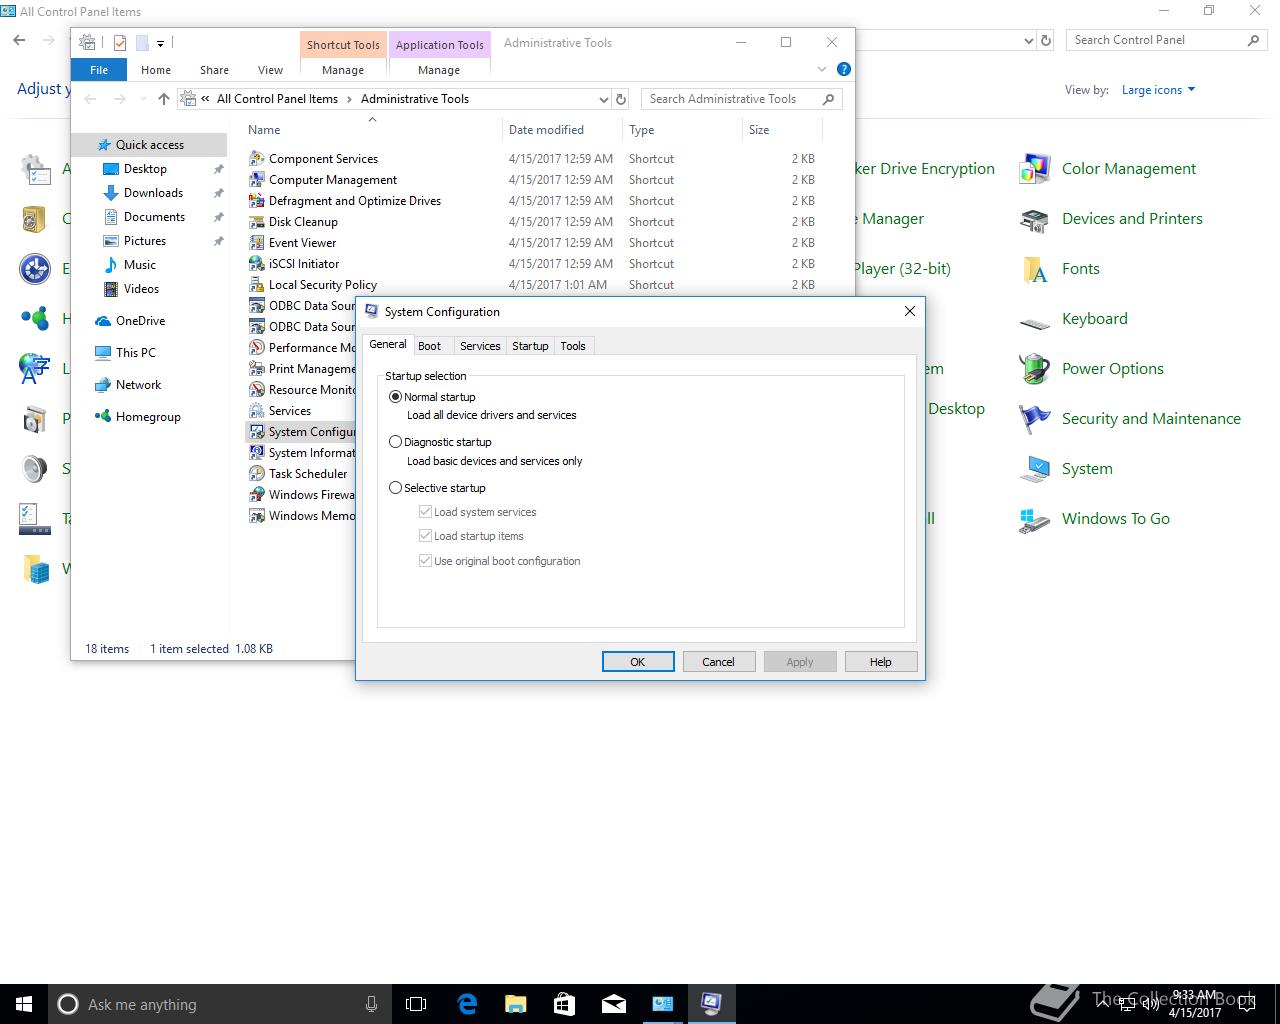1280x1024 pixels.
Task: Sort by Date modified column
Action: point(562,130)
